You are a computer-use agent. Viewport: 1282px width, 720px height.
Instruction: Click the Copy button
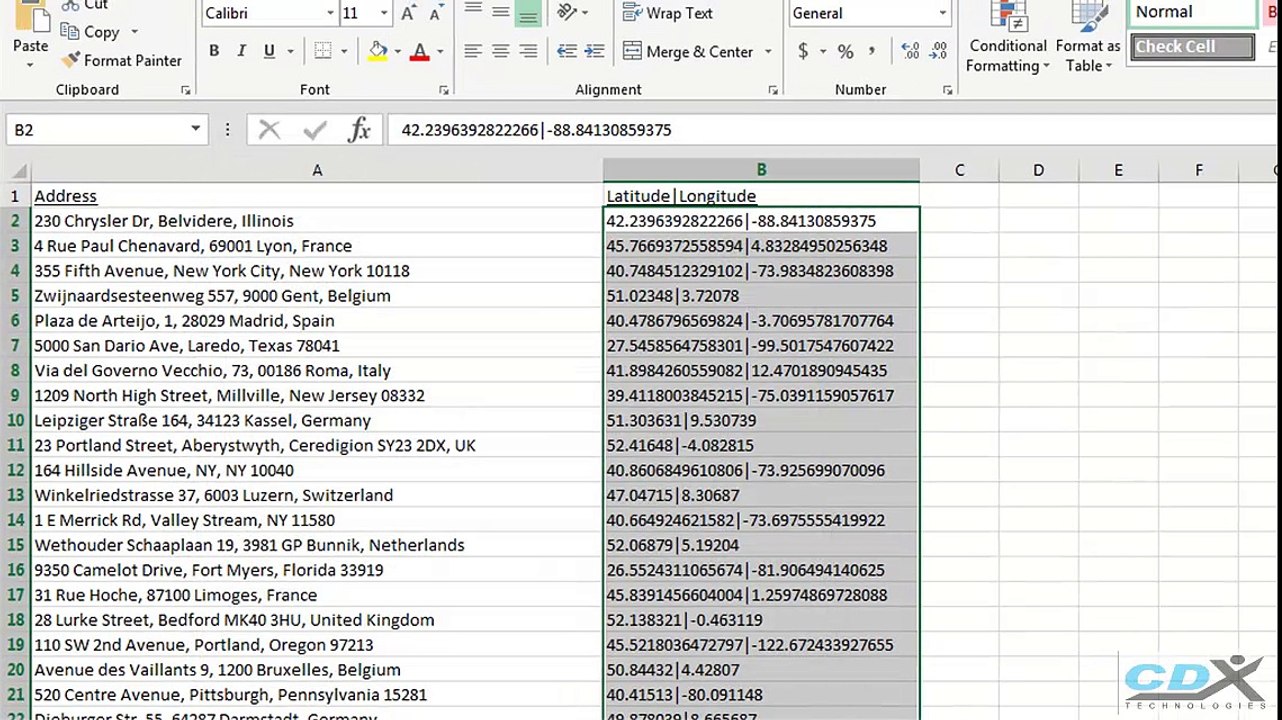(90, 32)
